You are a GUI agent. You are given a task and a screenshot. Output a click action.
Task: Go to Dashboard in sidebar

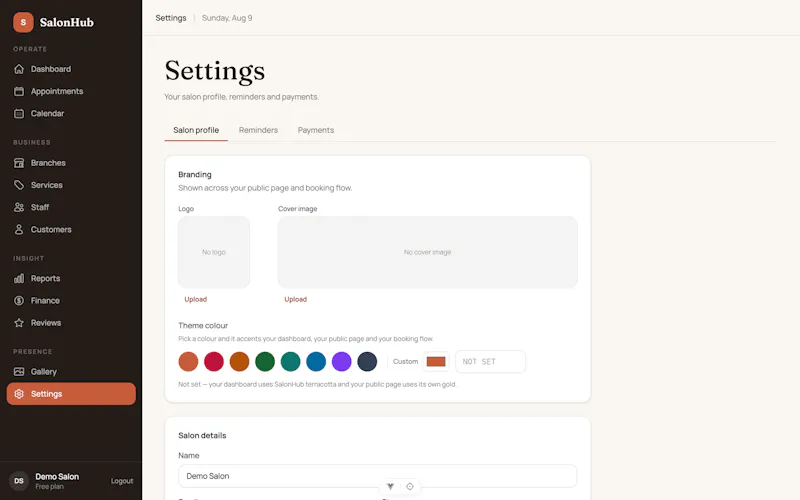71,69
